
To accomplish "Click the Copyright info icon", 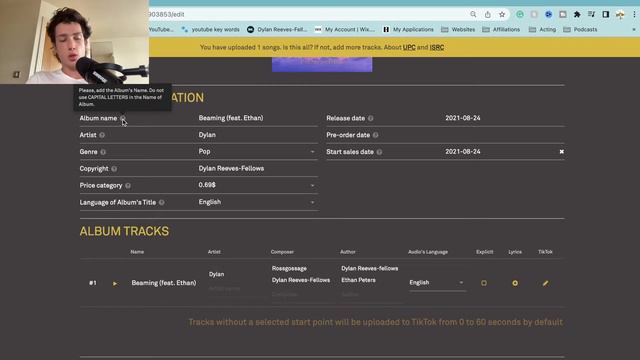I will 114,169.
